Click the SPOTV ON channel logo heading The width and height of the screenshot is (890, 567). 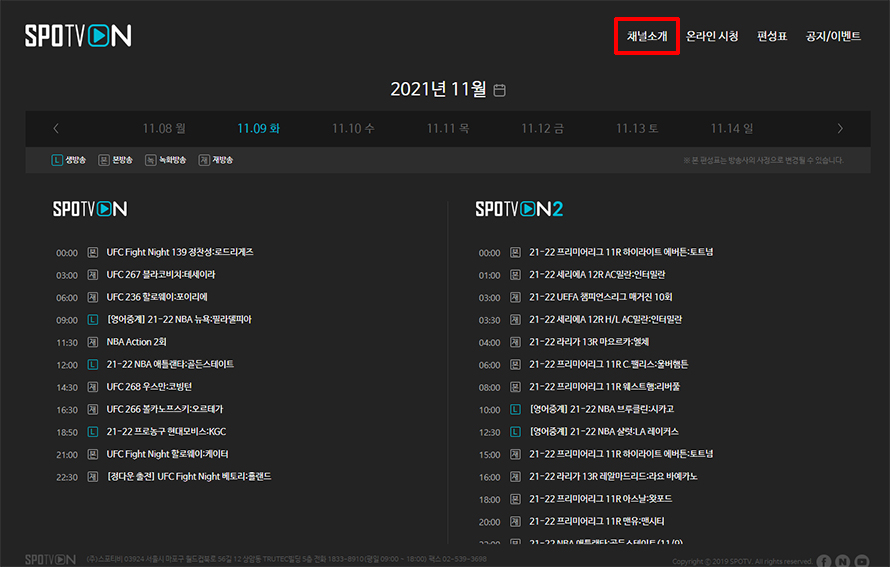tap(90, 209)
